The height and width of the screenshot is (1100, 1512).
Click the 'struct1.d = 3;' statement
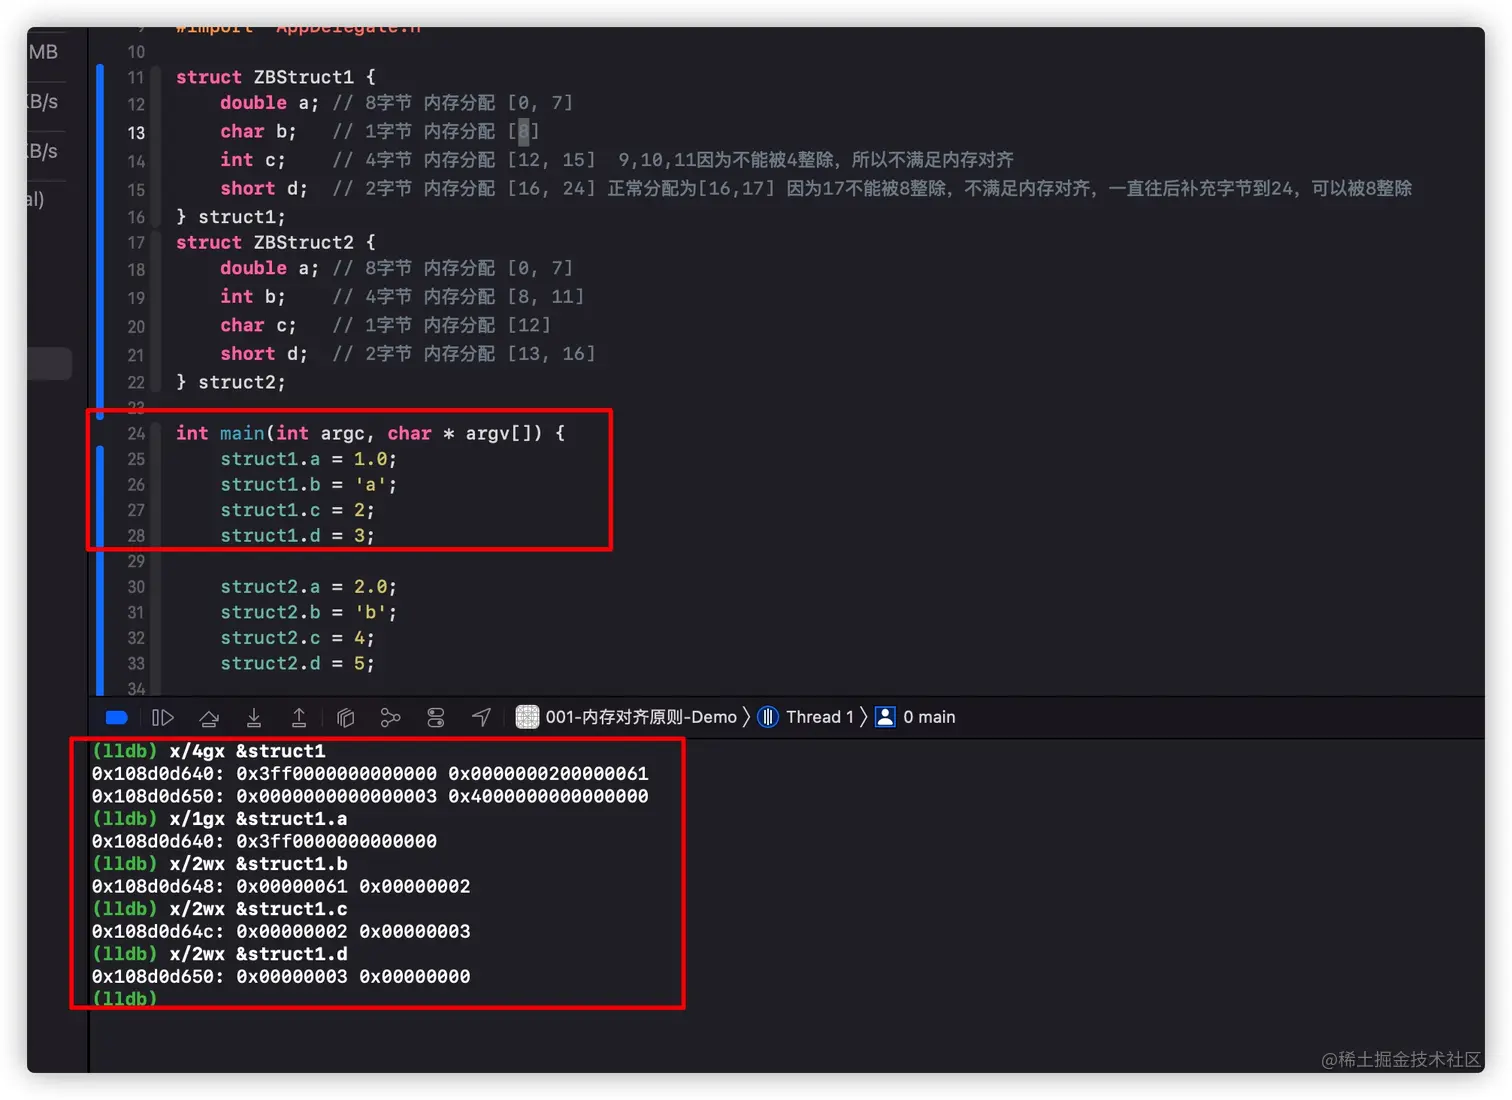[x=297, y=535]
